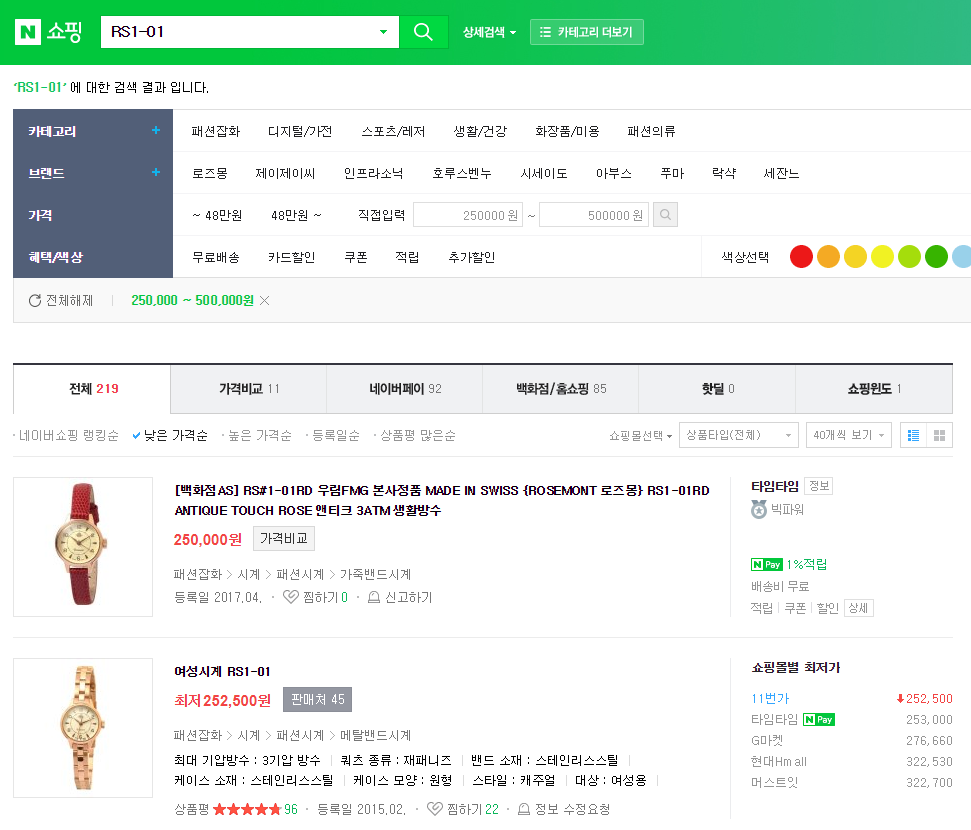The image size is (971, 830).
Task: Open the 상세검색 dropdown
Action: coord(489,32)
